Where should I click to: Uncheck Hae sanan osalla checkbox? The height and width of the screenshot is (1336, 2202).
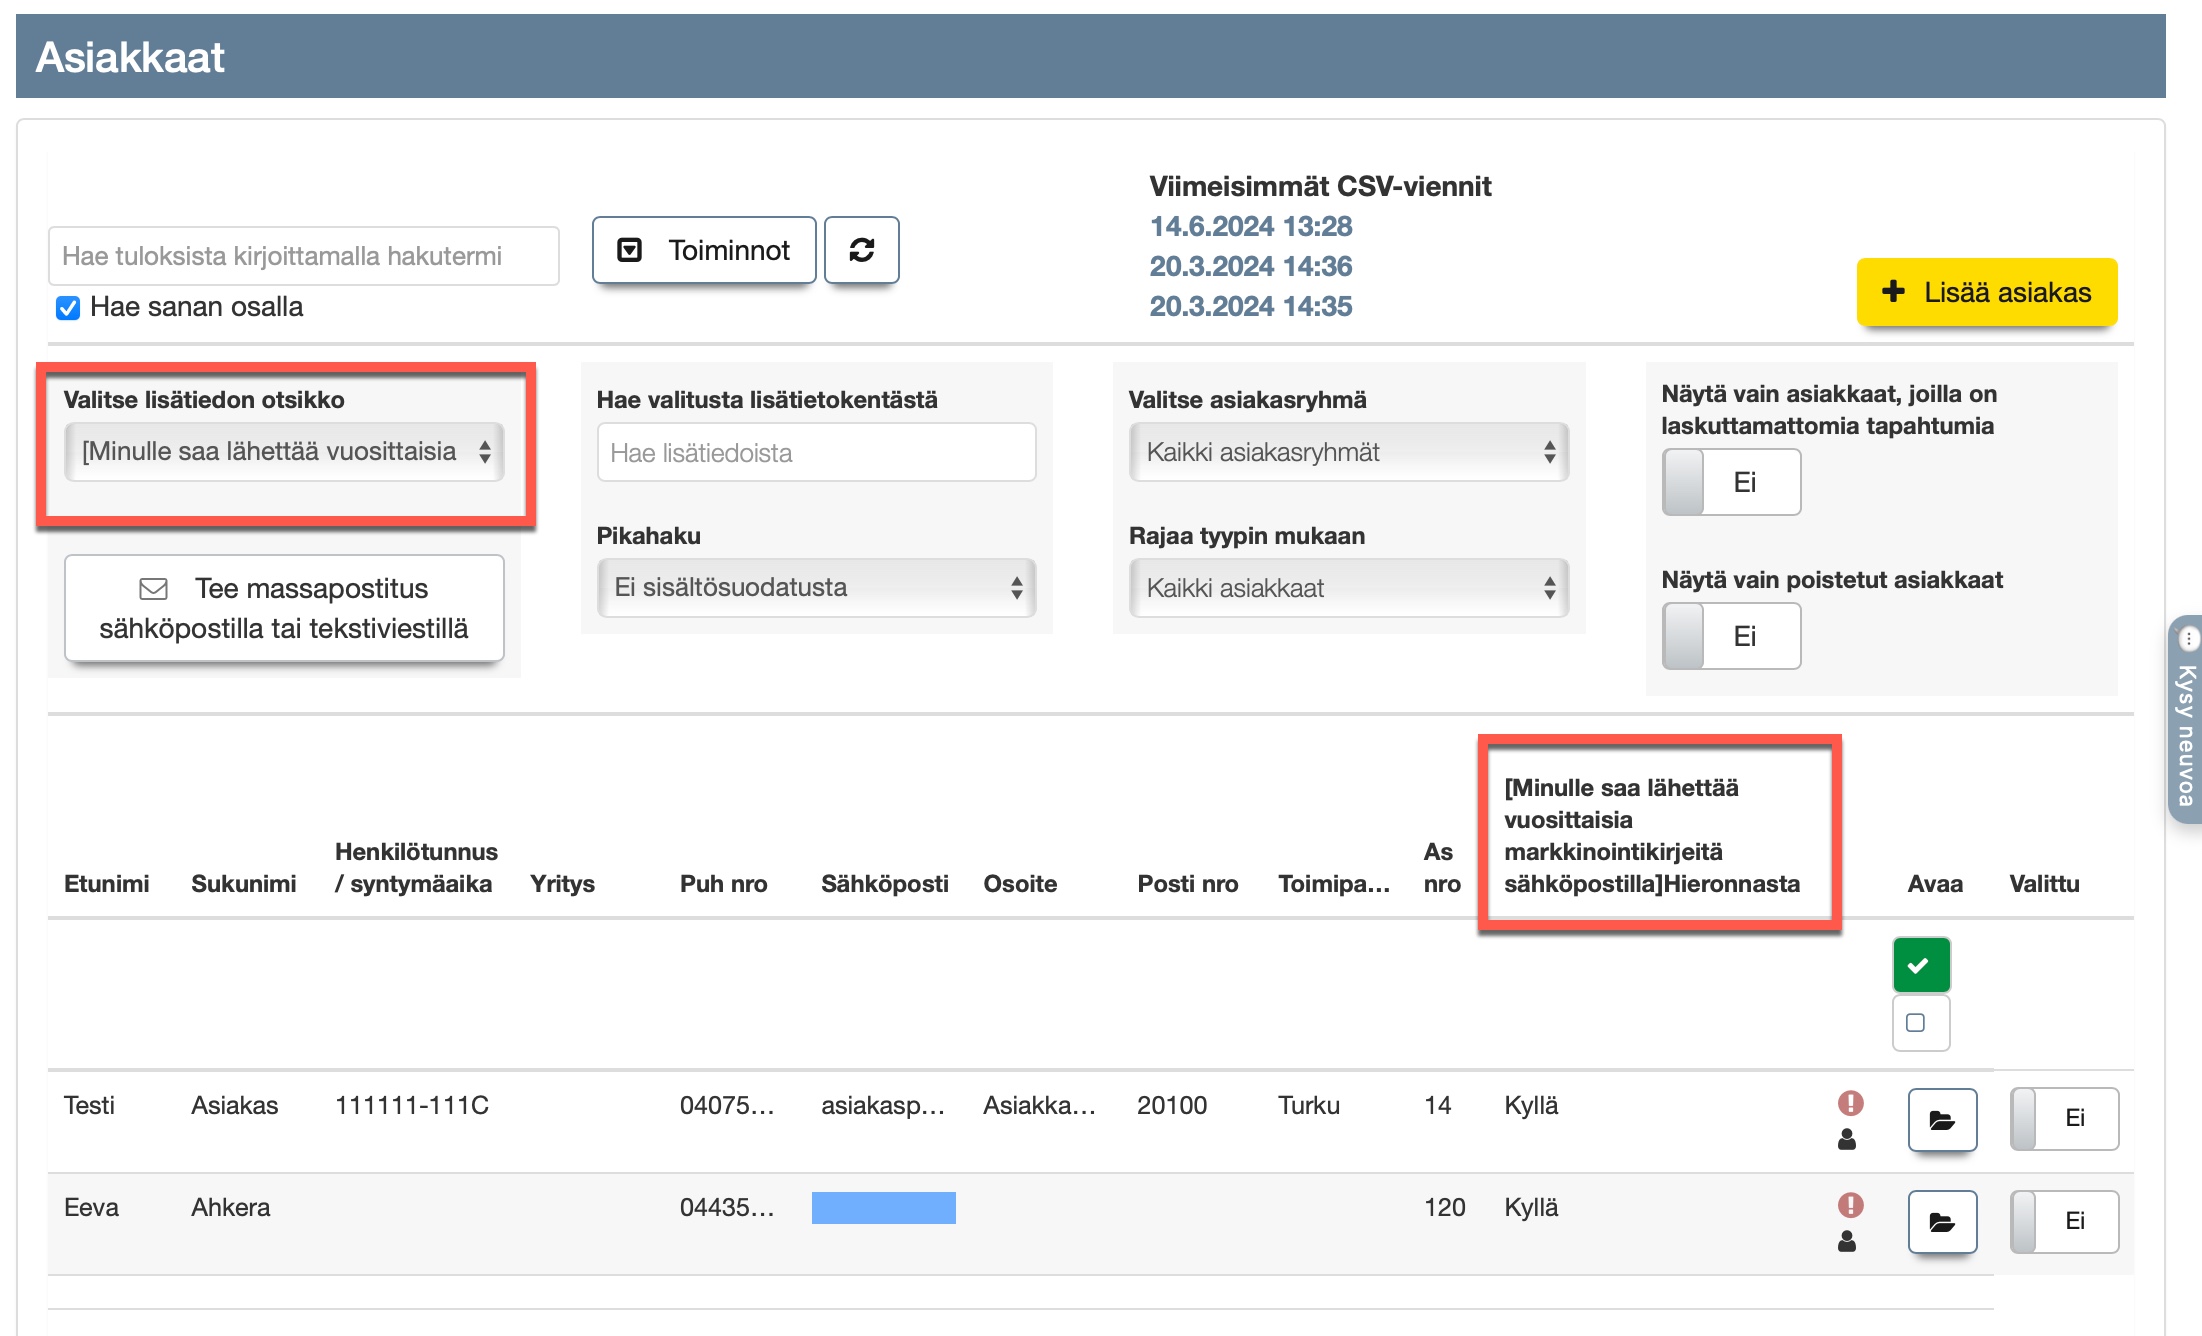[68, 308]
